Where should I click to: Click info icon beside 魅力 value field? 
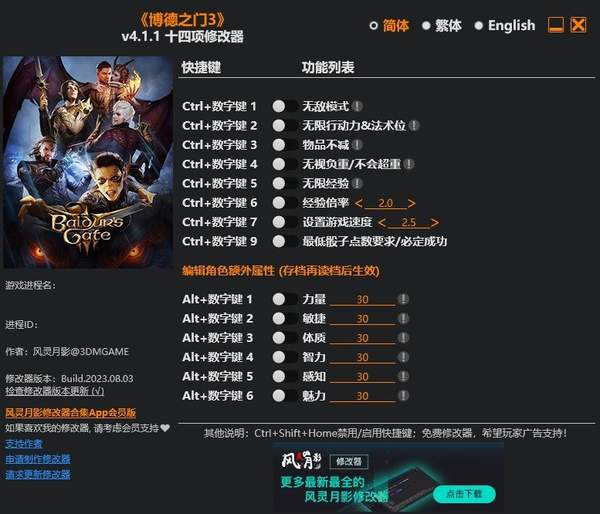[403, 396]
